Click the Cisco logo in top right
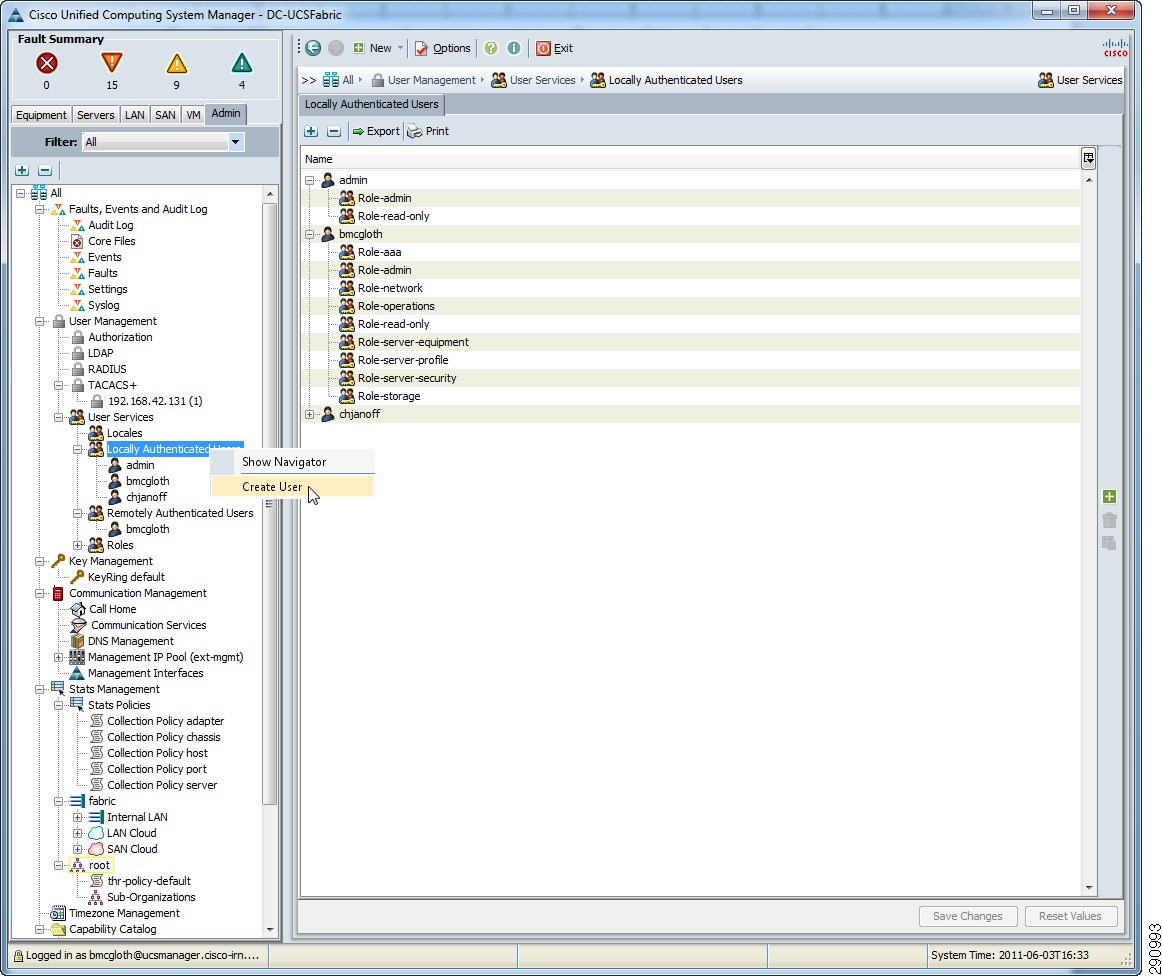This screenshot has width=1162, height=976. pyautogui.click(x=1115, y=48)
